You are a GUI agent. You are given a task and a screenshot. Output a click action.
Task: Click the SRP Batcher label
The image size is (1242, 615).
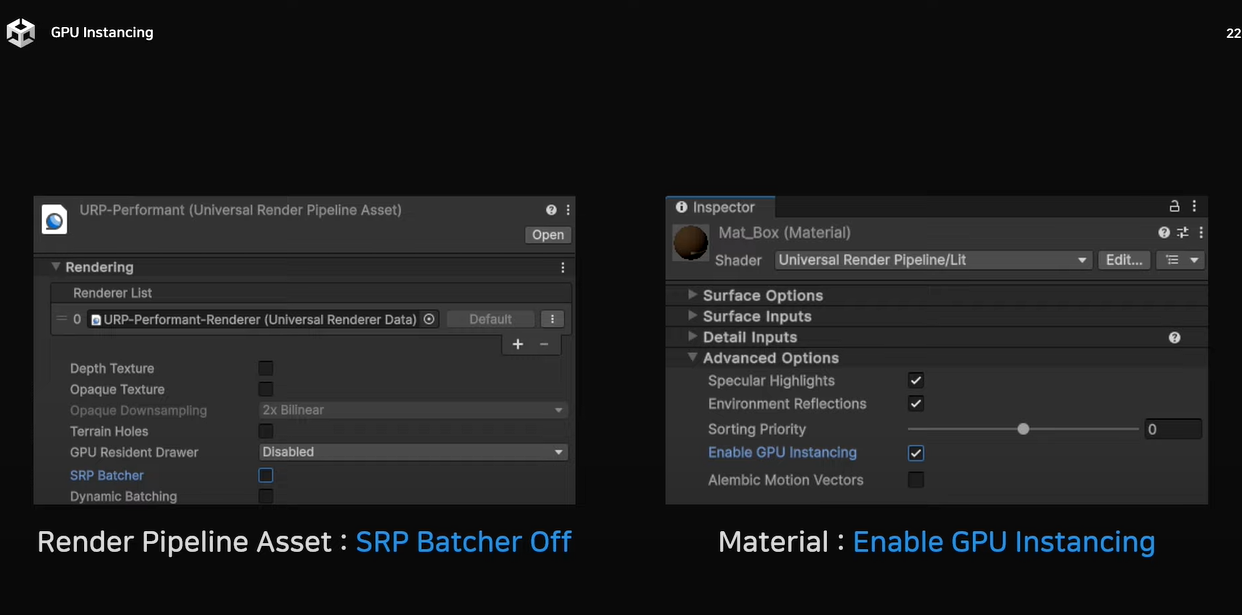pyautogui.click(x=107, y=475)
